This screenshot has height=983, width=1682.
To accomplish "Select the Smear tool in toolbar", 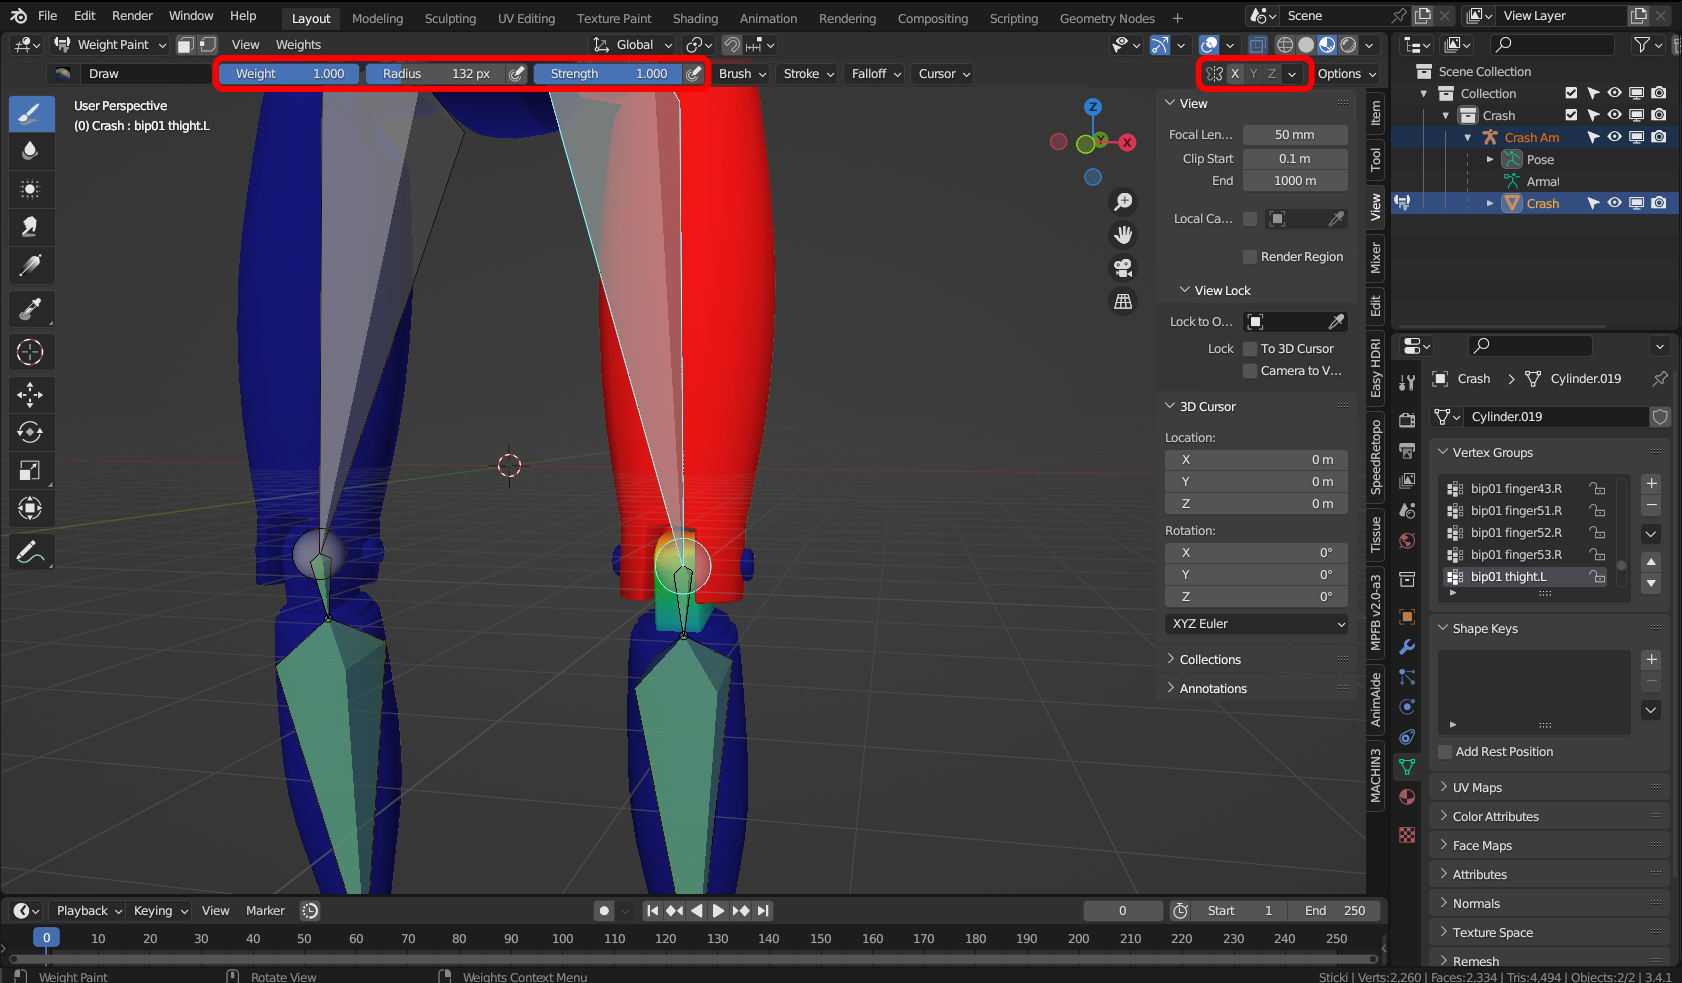I will pos(30,227).
